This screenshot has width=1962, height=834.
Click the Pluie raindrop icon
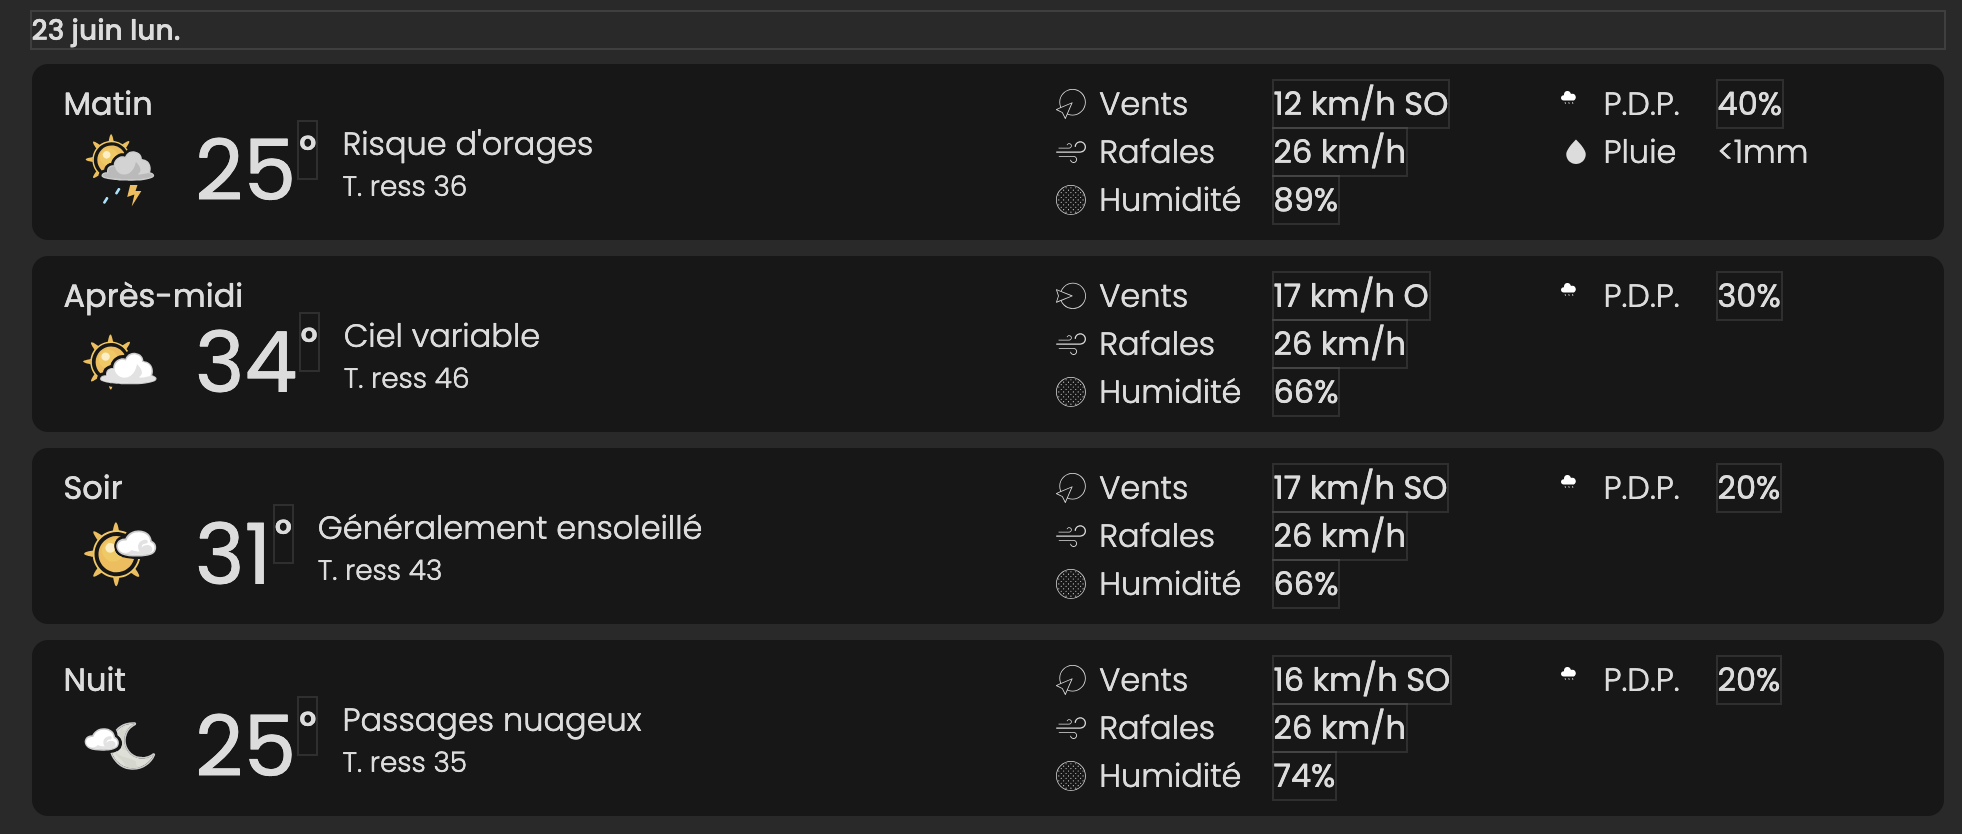pyautogui.click(x=1576, y=152)
